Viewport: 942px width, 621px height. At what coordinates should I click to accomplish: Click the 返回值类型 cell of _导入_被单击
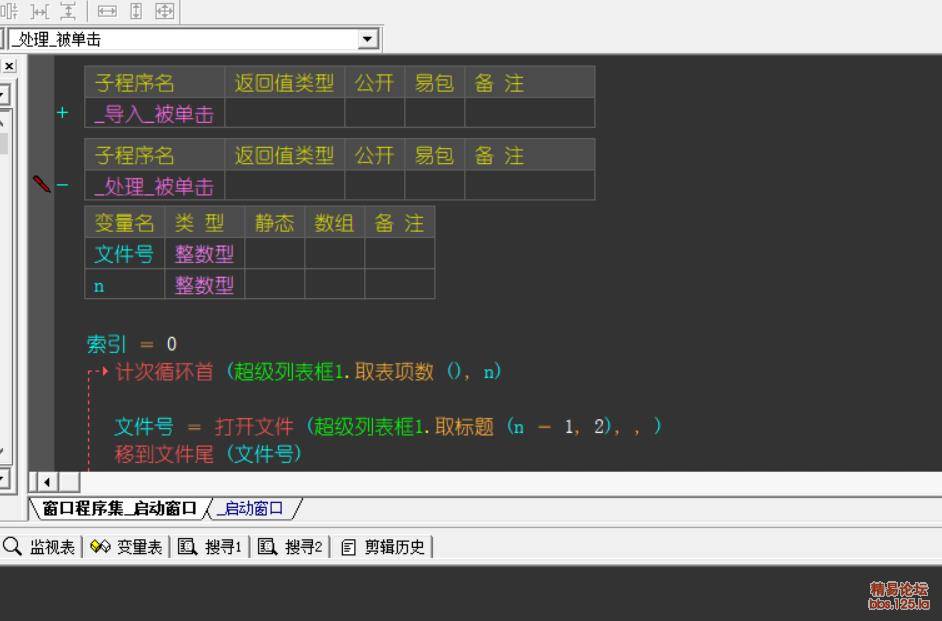click(285, 114)
